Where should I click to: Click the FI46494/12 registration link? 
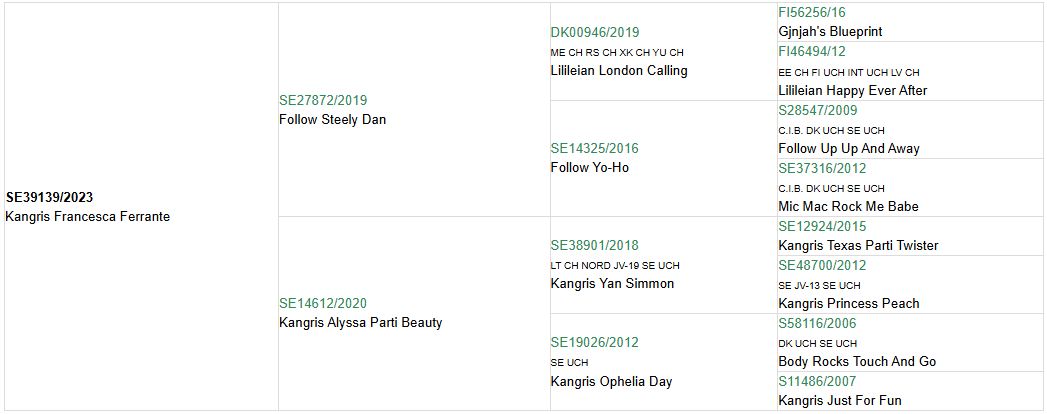(x=812, y=51)
